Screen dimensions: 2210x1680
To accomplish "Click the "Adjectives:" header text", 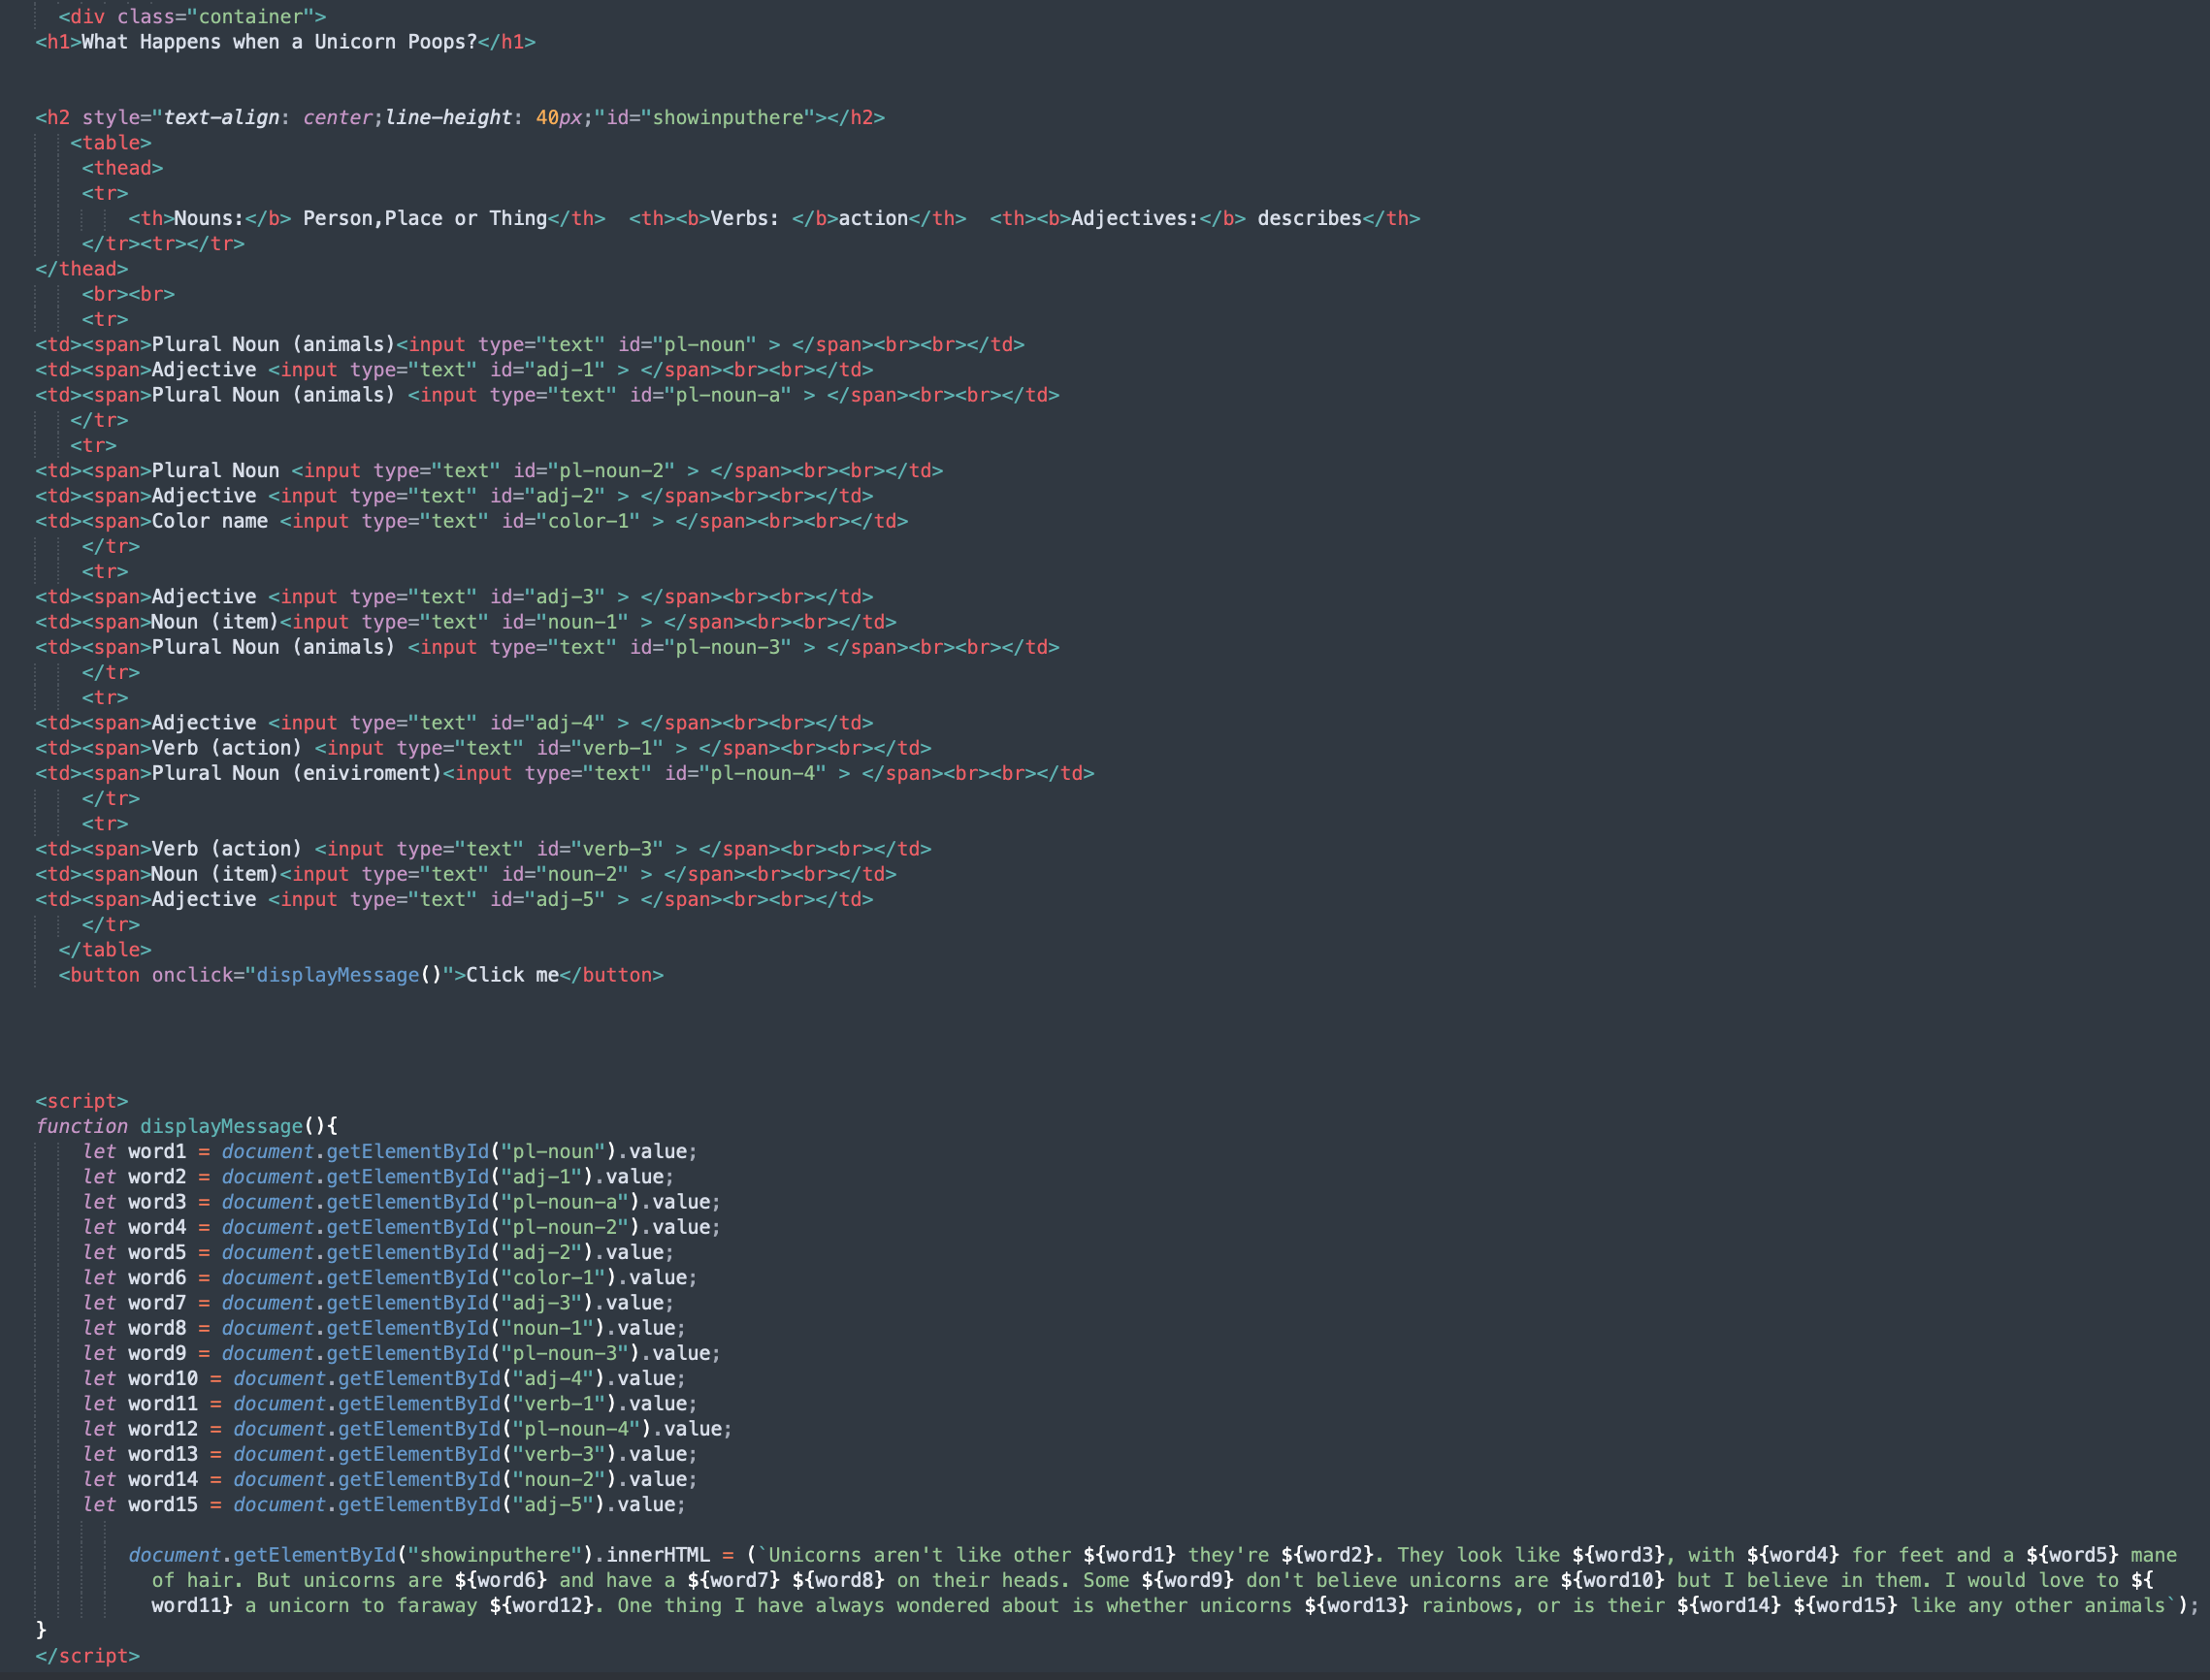I will pyautogui.click(x=1135, y=219).
